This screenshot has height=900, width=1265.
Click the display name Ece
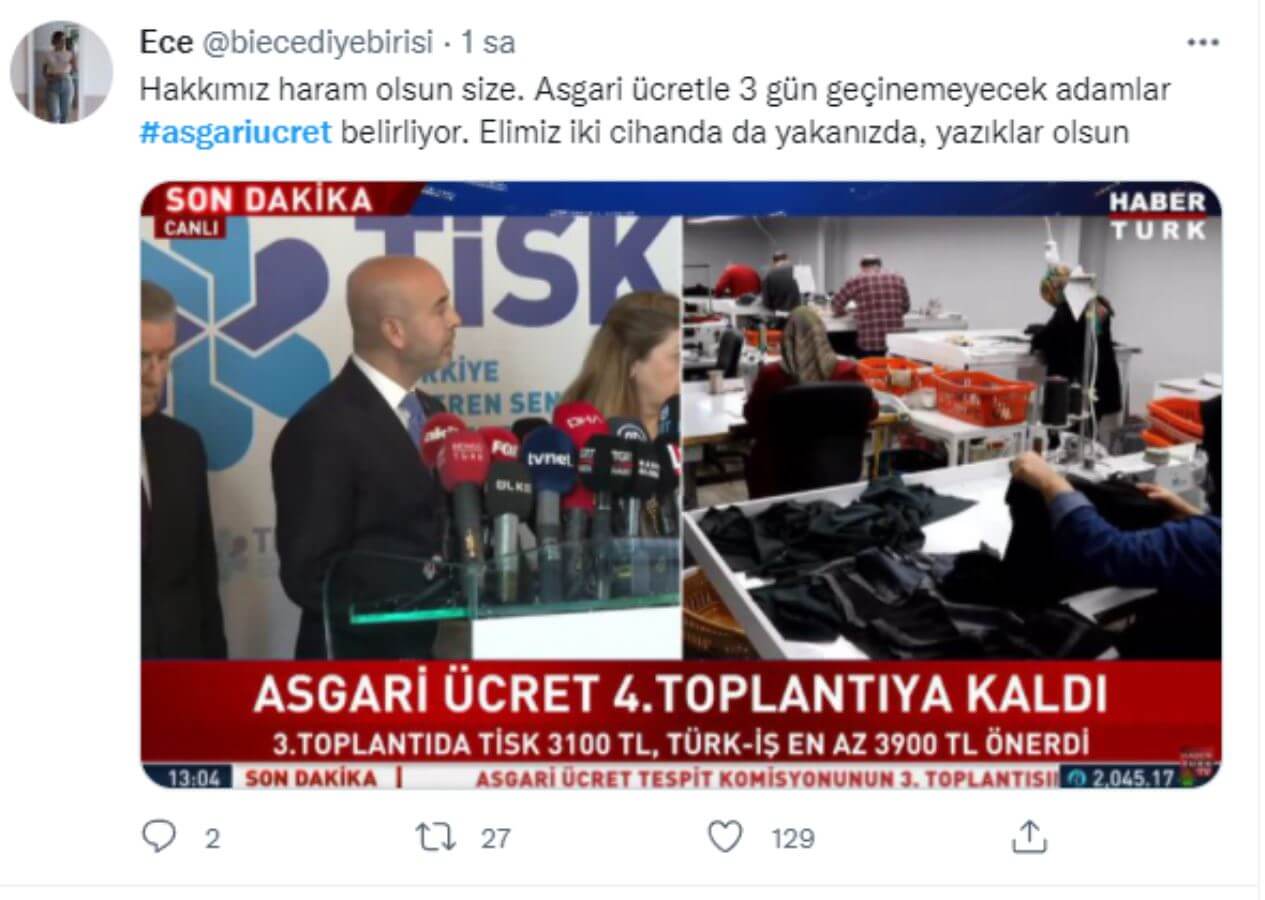pyautogui.click(x=166, y=43)
